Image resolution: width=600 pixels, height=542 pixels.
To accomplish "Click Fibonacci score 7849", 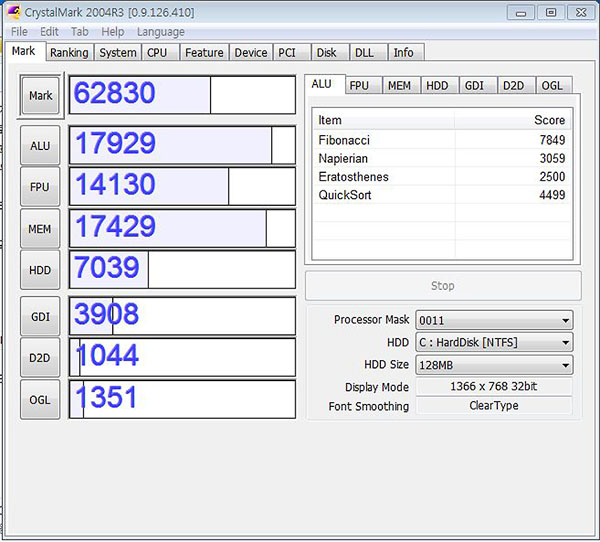I will click(552, 140).
